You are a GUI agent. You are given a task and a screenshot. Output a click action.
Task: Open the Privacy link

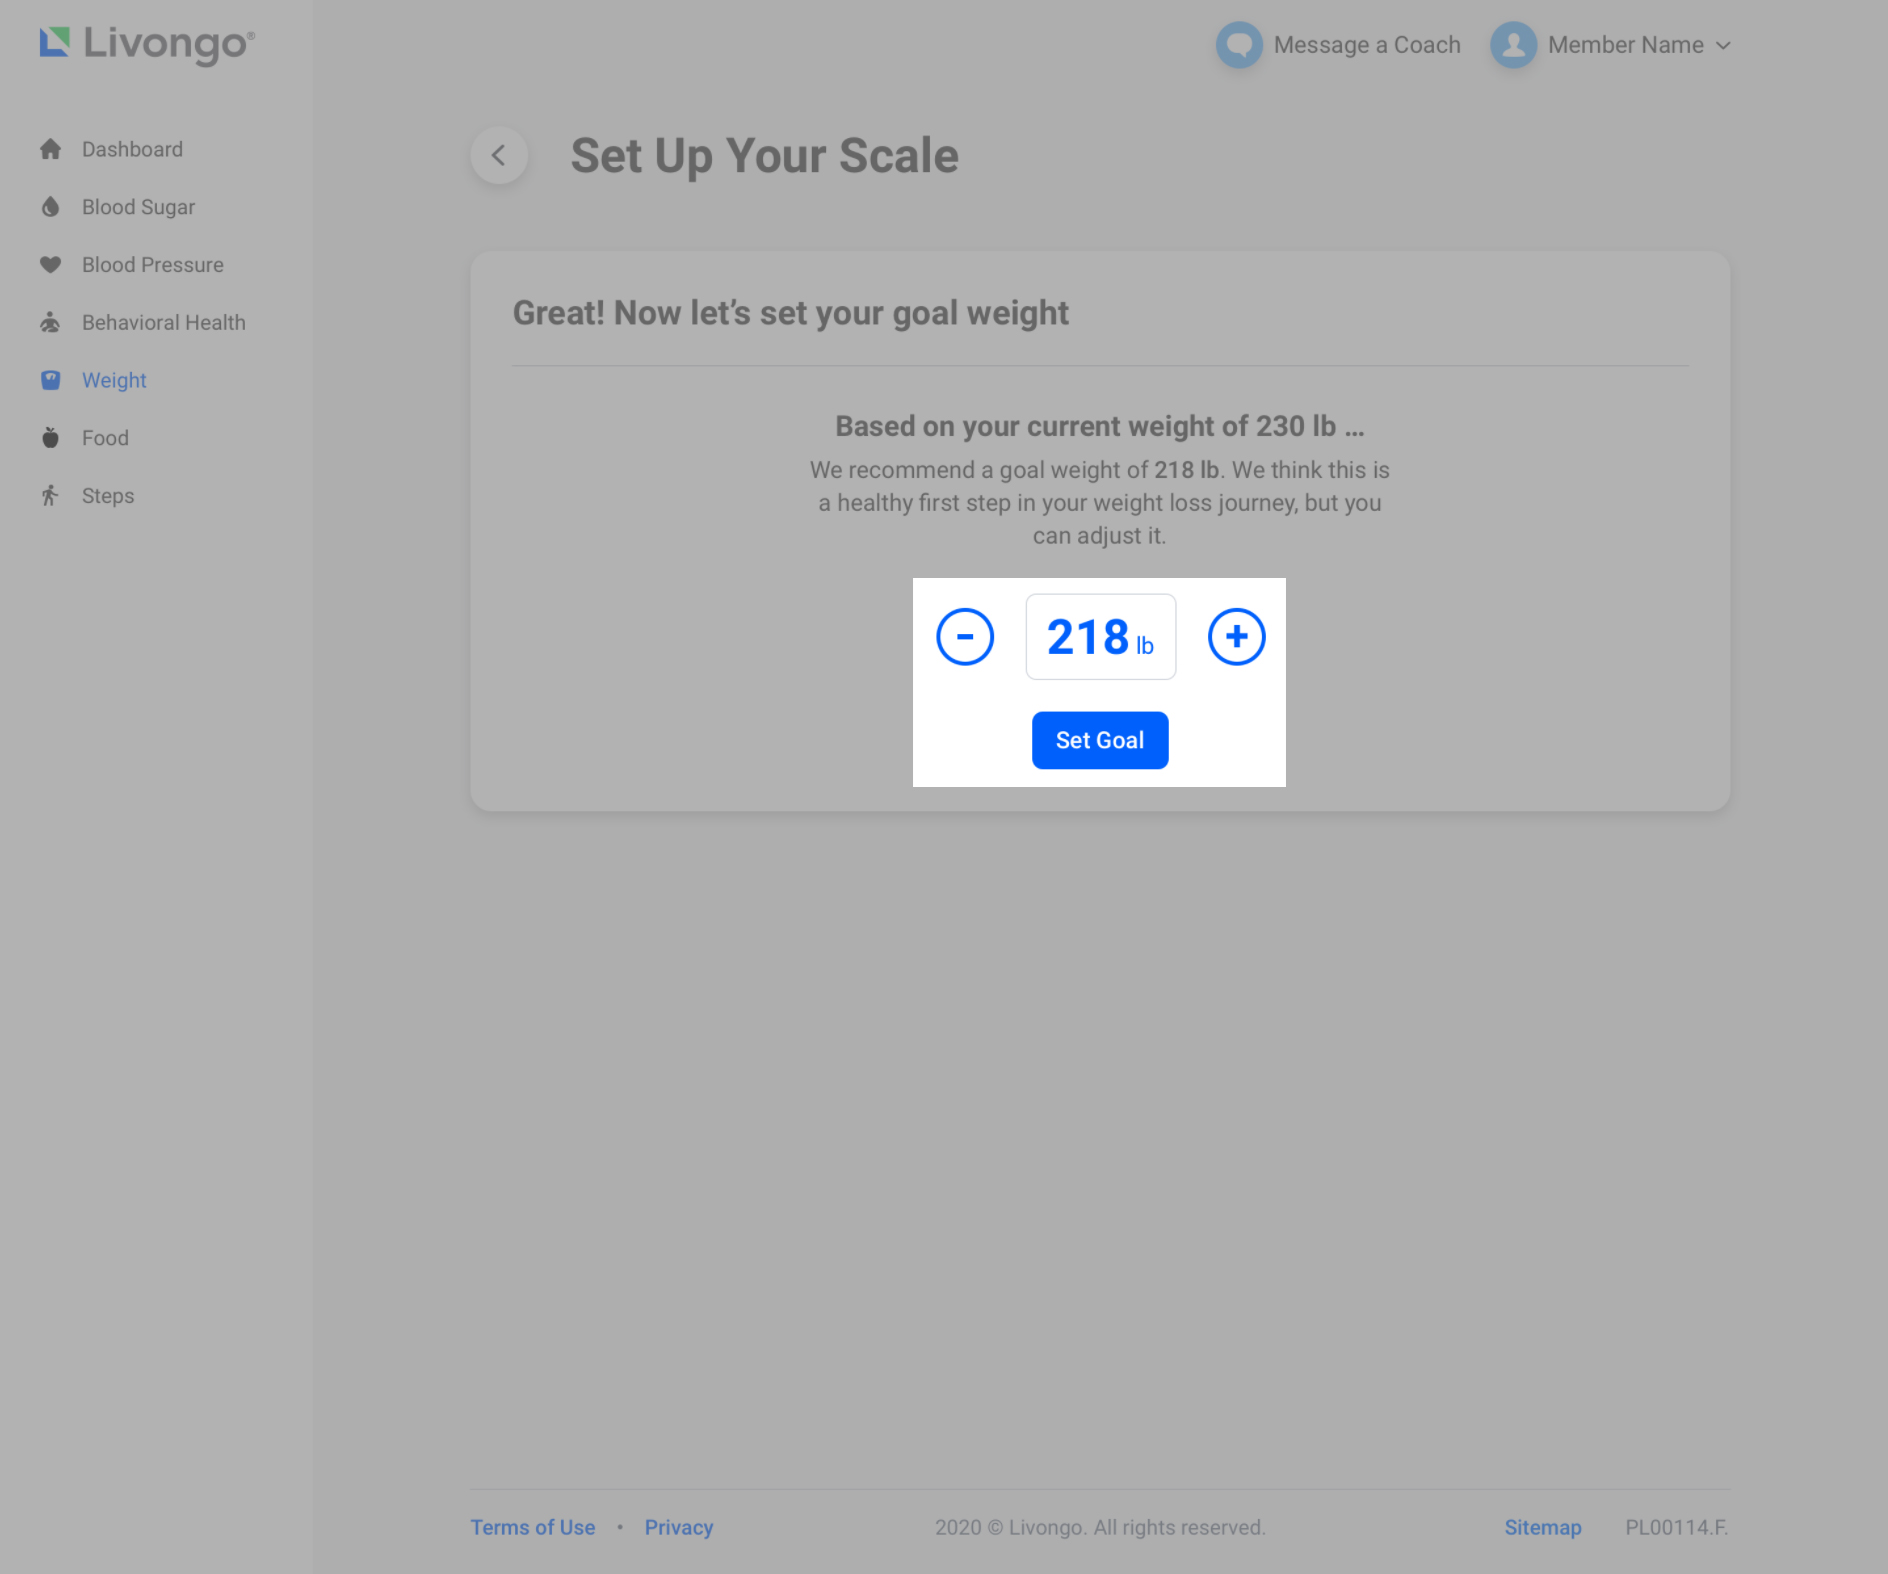pyautogui.click(x=679, y=1527)
